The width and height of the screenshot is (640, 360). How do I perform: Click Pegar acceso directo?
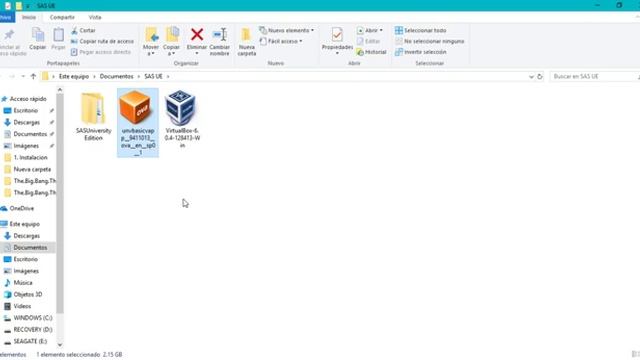[101, 52]
